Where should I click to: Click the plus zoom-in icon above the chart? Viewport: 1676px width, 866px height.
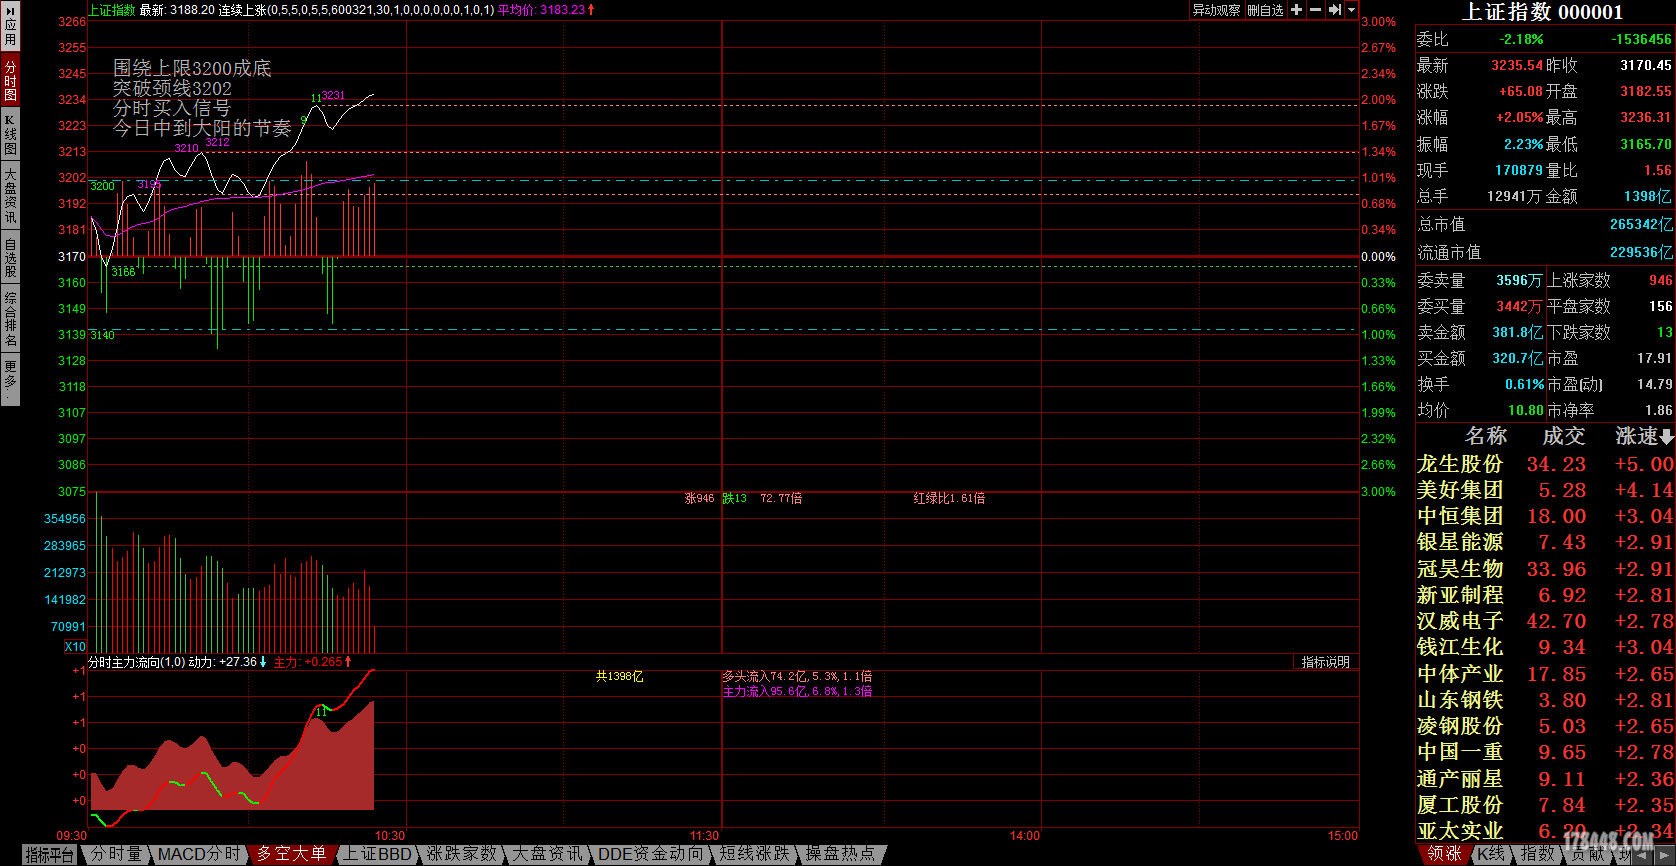click(1297, 10)
